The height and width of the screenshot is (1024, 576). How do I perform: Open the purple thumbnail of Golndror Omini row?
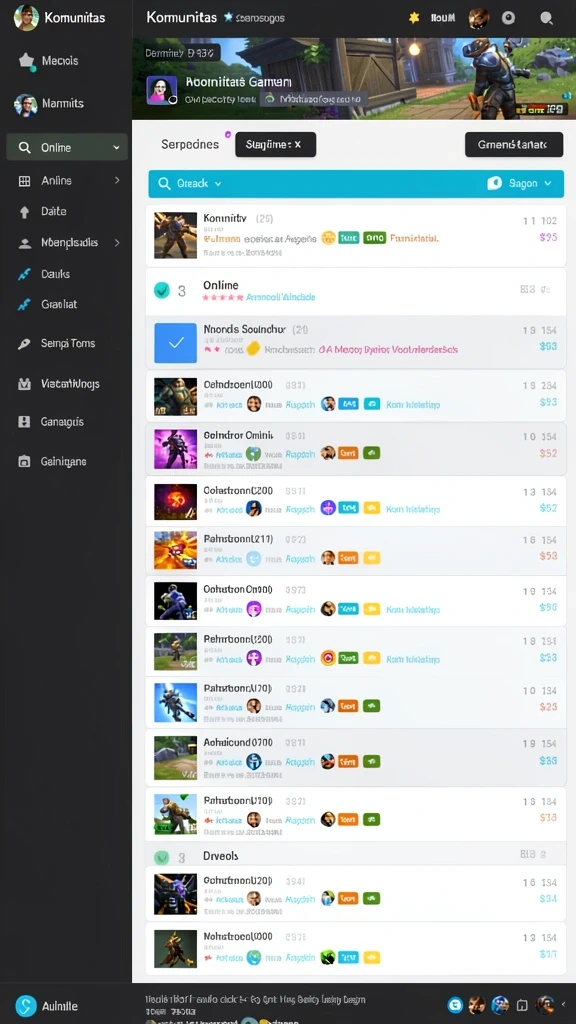[x=175, y=449]
